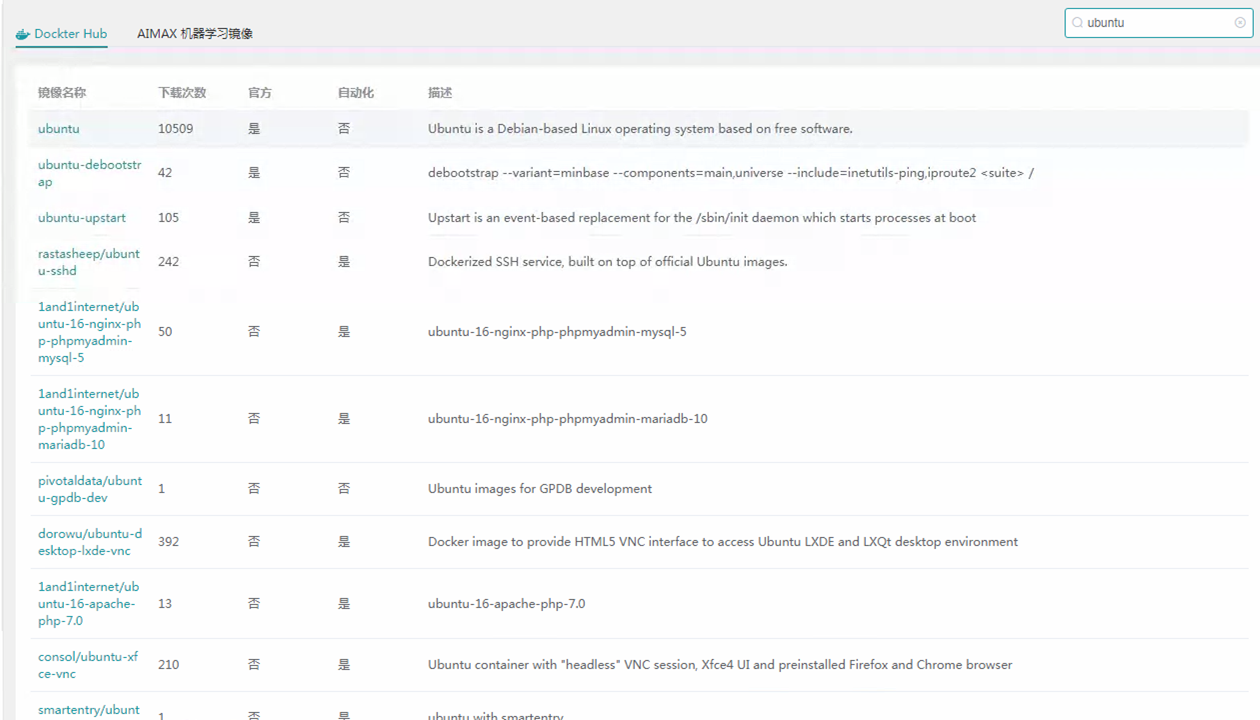
Task: Open the ubuntu image link
Action: (x=59, y=129)
